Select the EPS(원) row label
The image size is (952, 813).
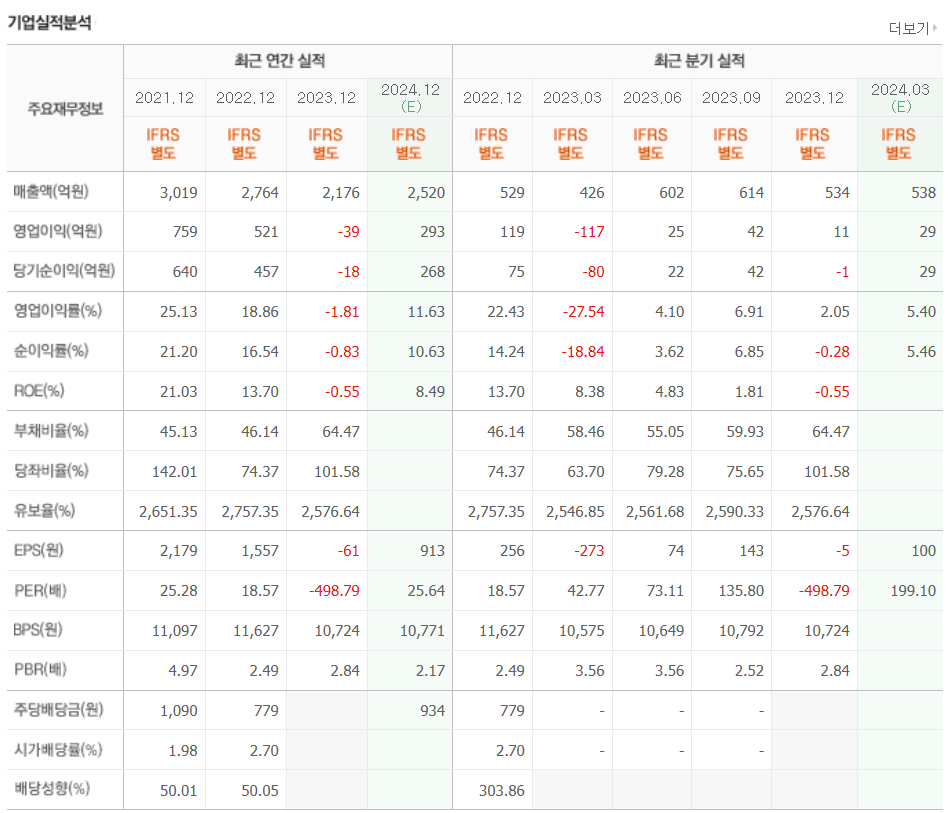coord(38,550)
